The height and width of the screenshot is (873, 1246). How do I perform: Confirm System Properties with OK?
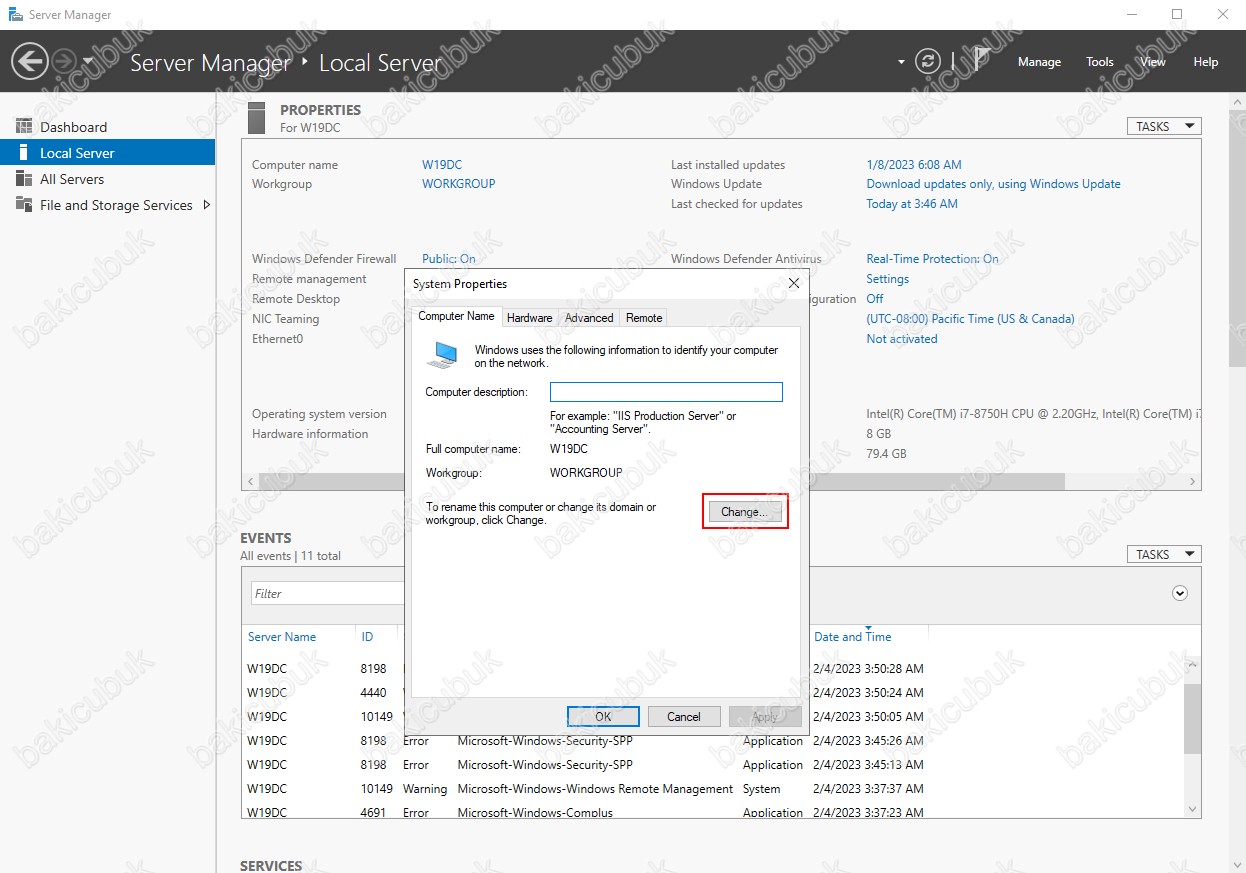[x=603, y=716]
